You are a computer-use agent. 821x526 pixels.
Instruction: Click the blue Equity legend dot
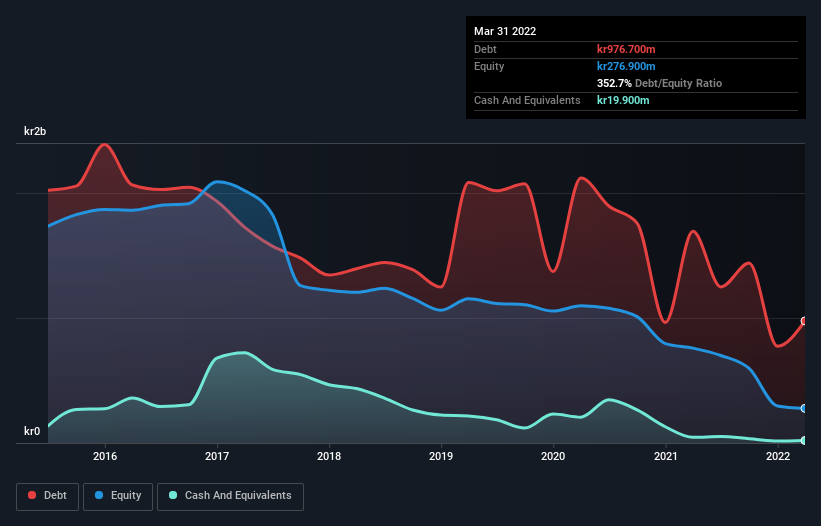click(x=99, y=495)
